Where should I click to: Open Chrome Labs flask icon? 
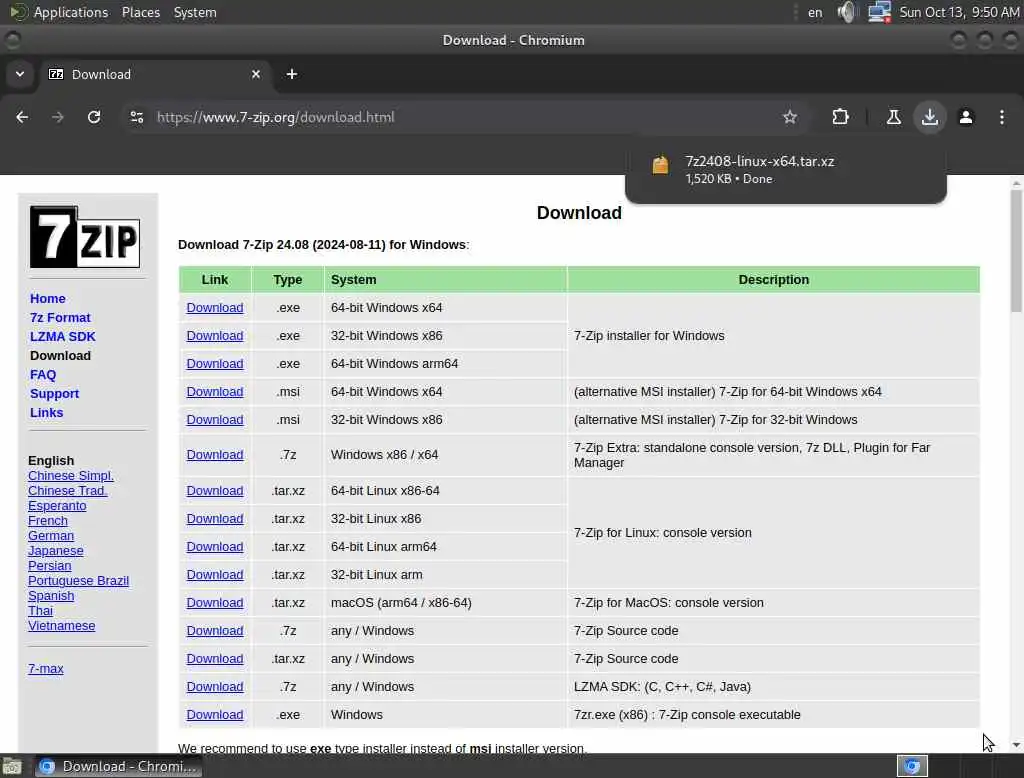(x=893, y=118)
